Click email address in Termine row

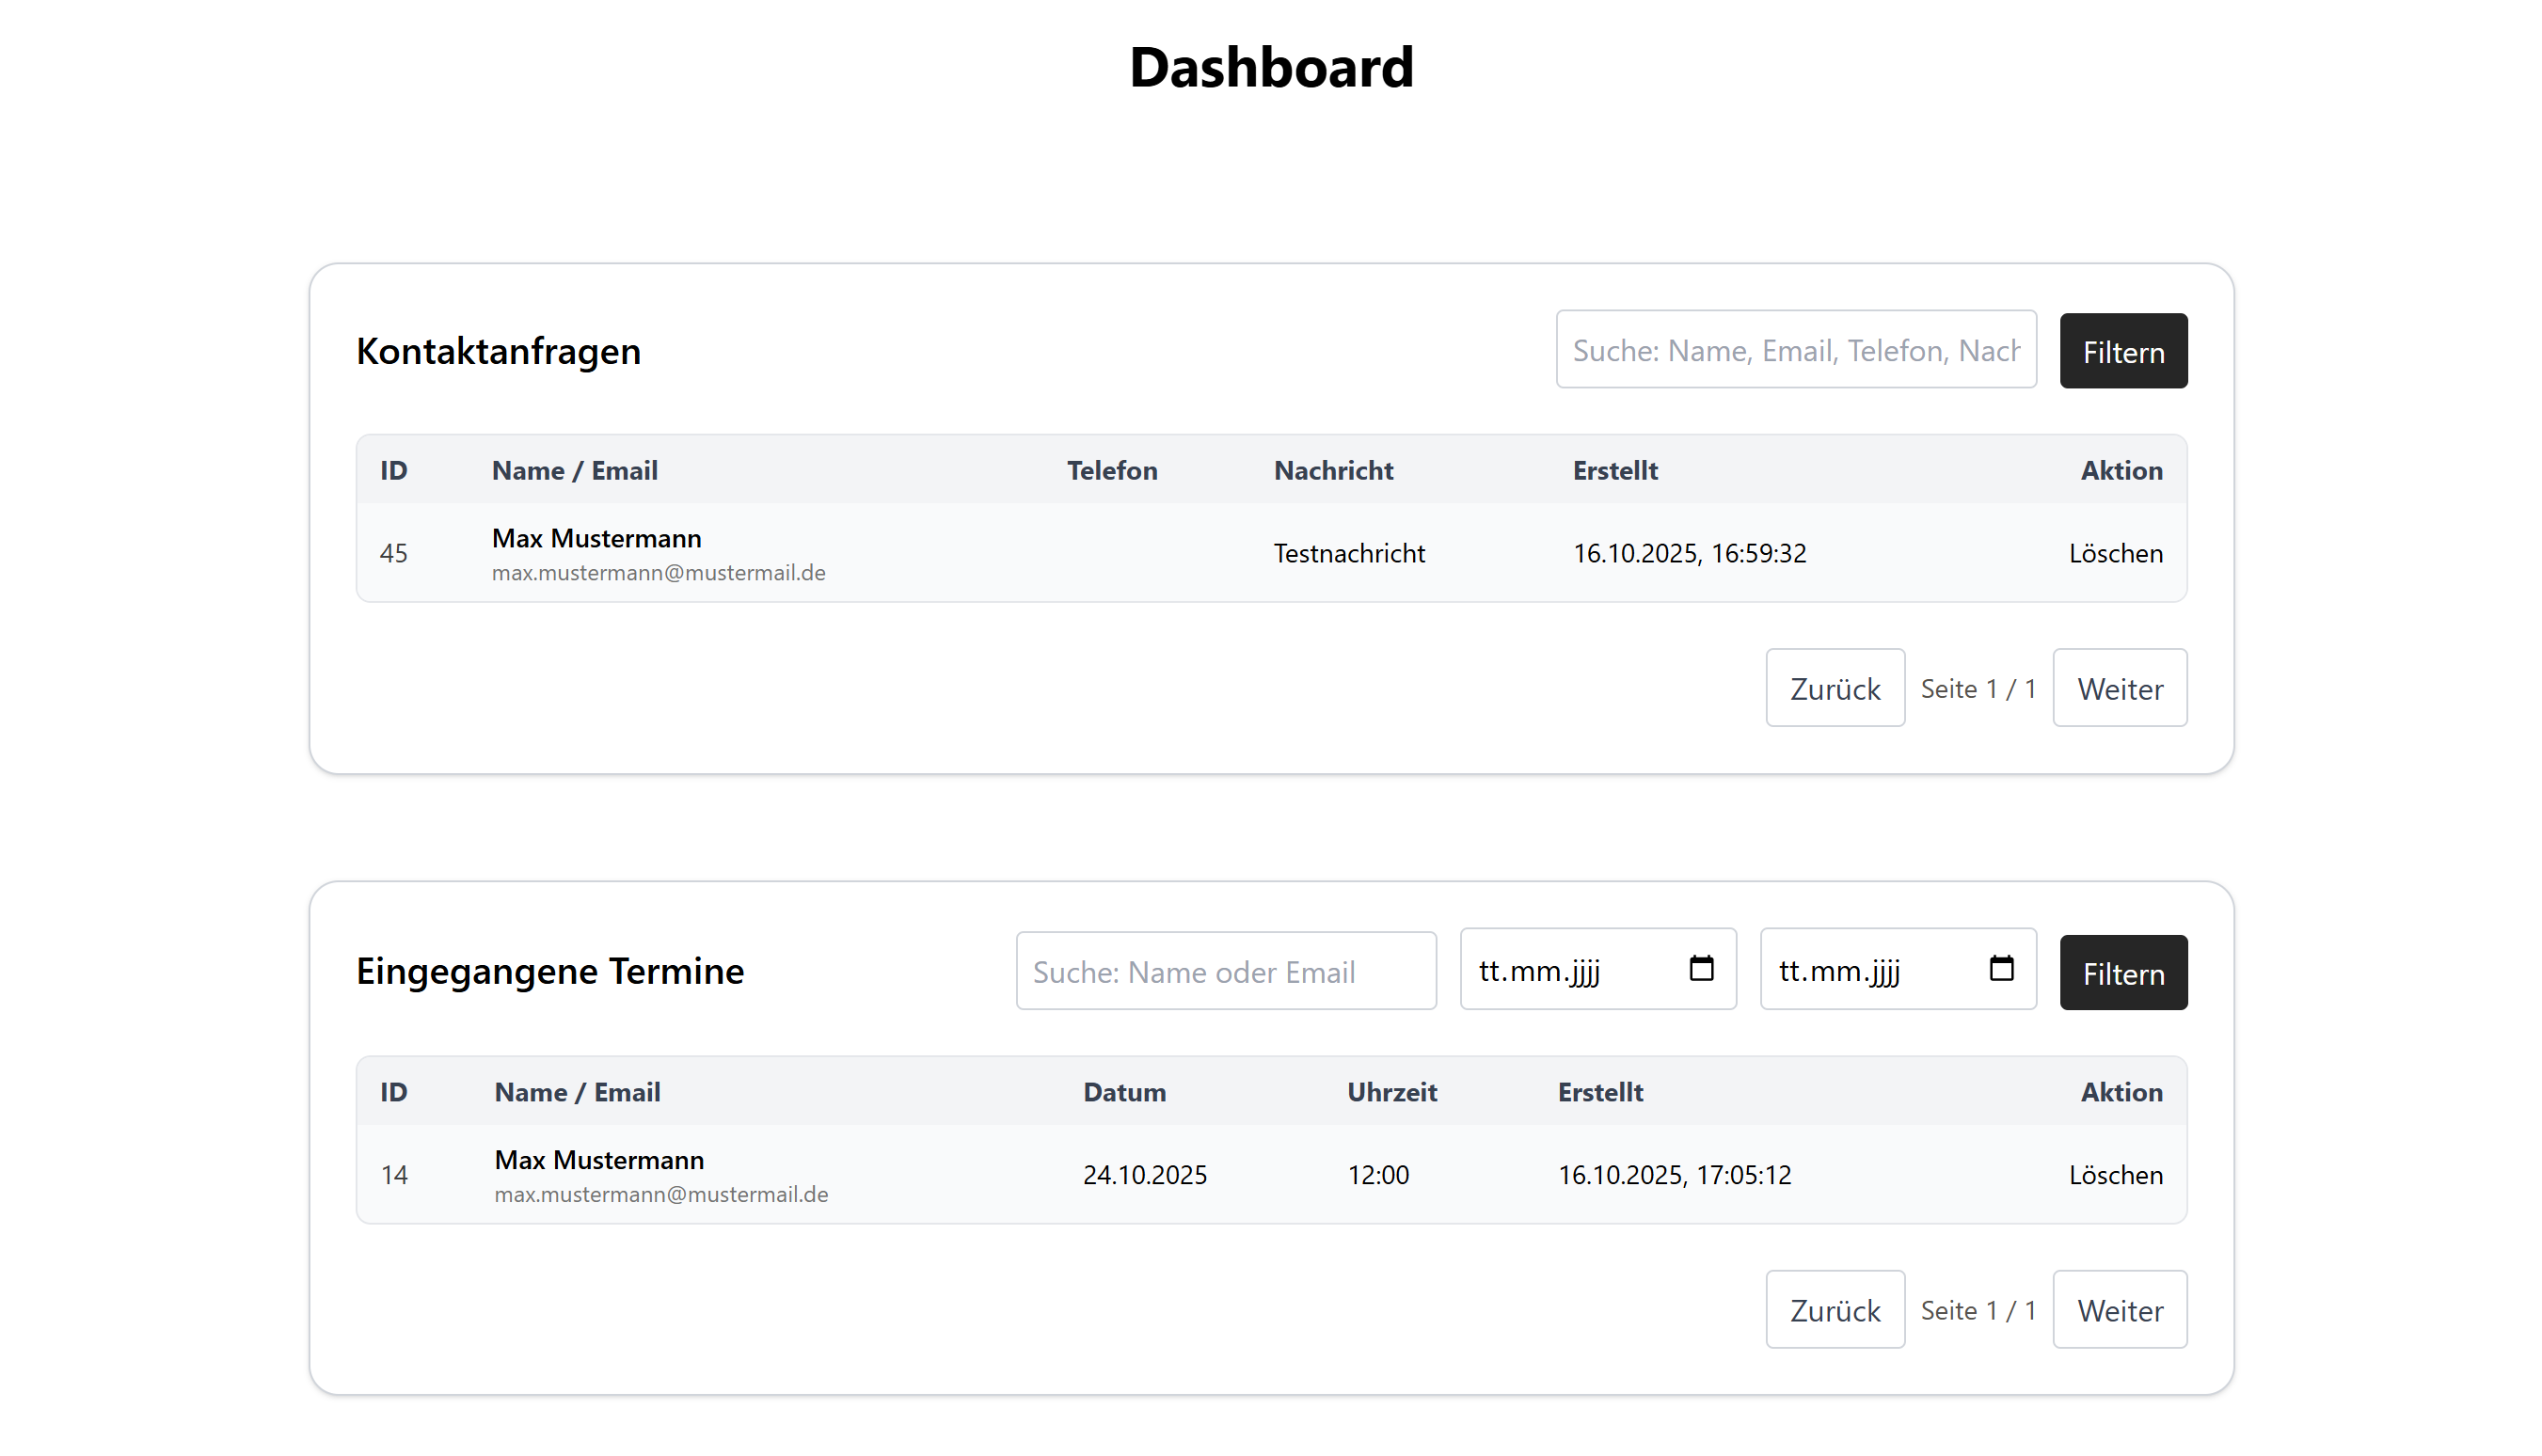(660, 1194)
